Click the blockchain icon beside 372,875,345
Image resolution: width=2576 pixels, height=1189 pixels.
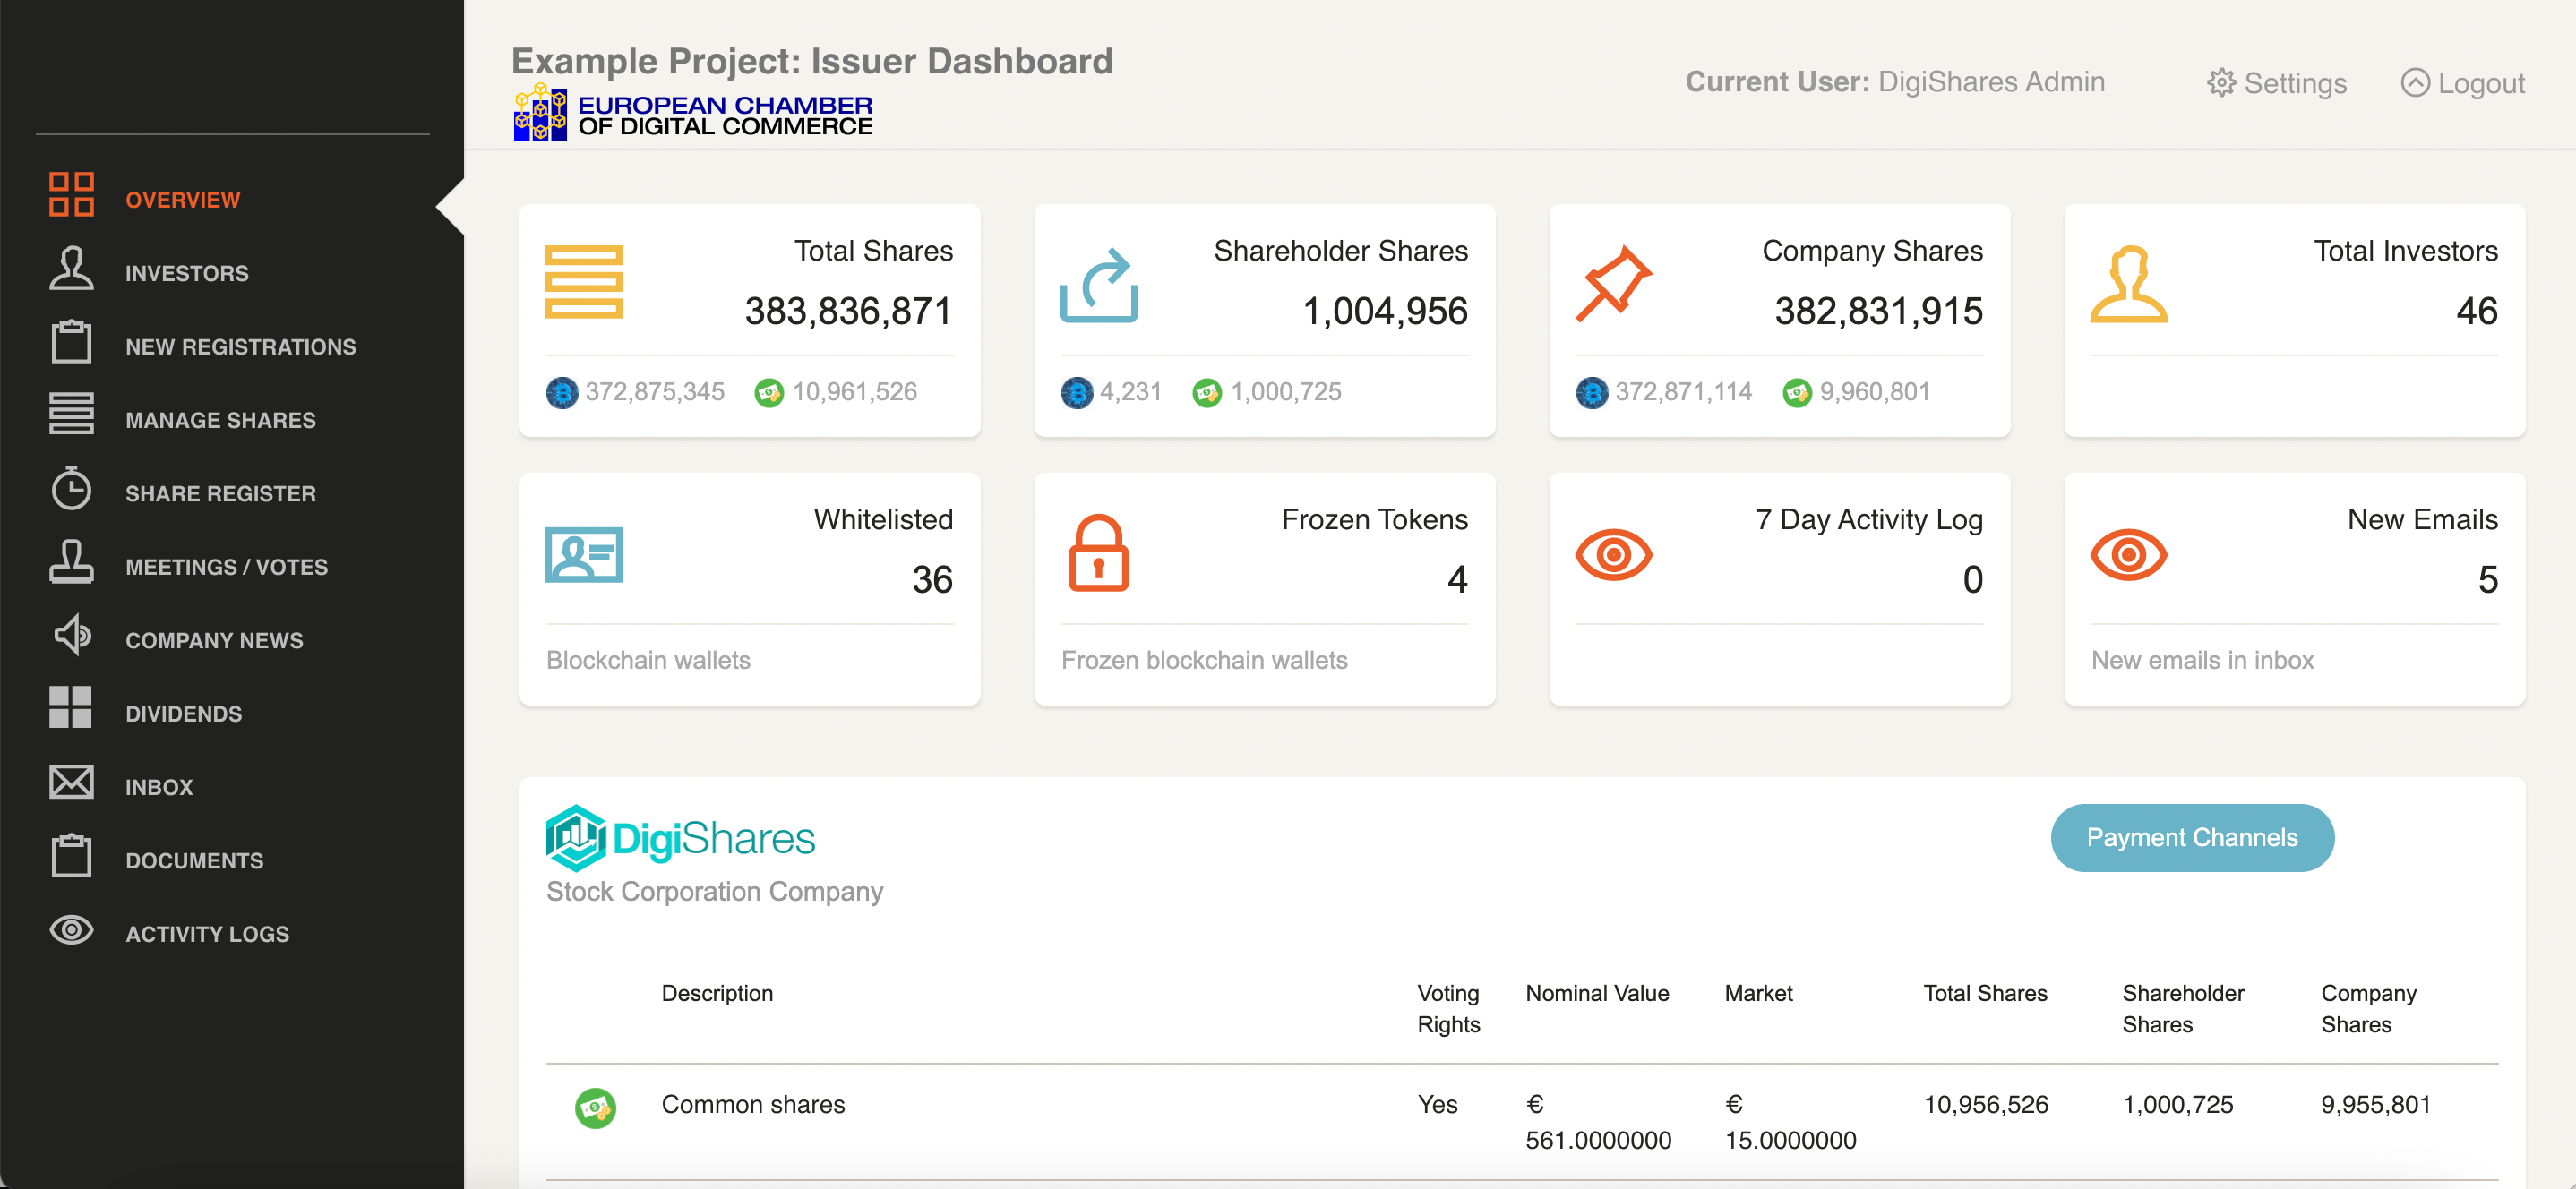[x=561, y=392]
